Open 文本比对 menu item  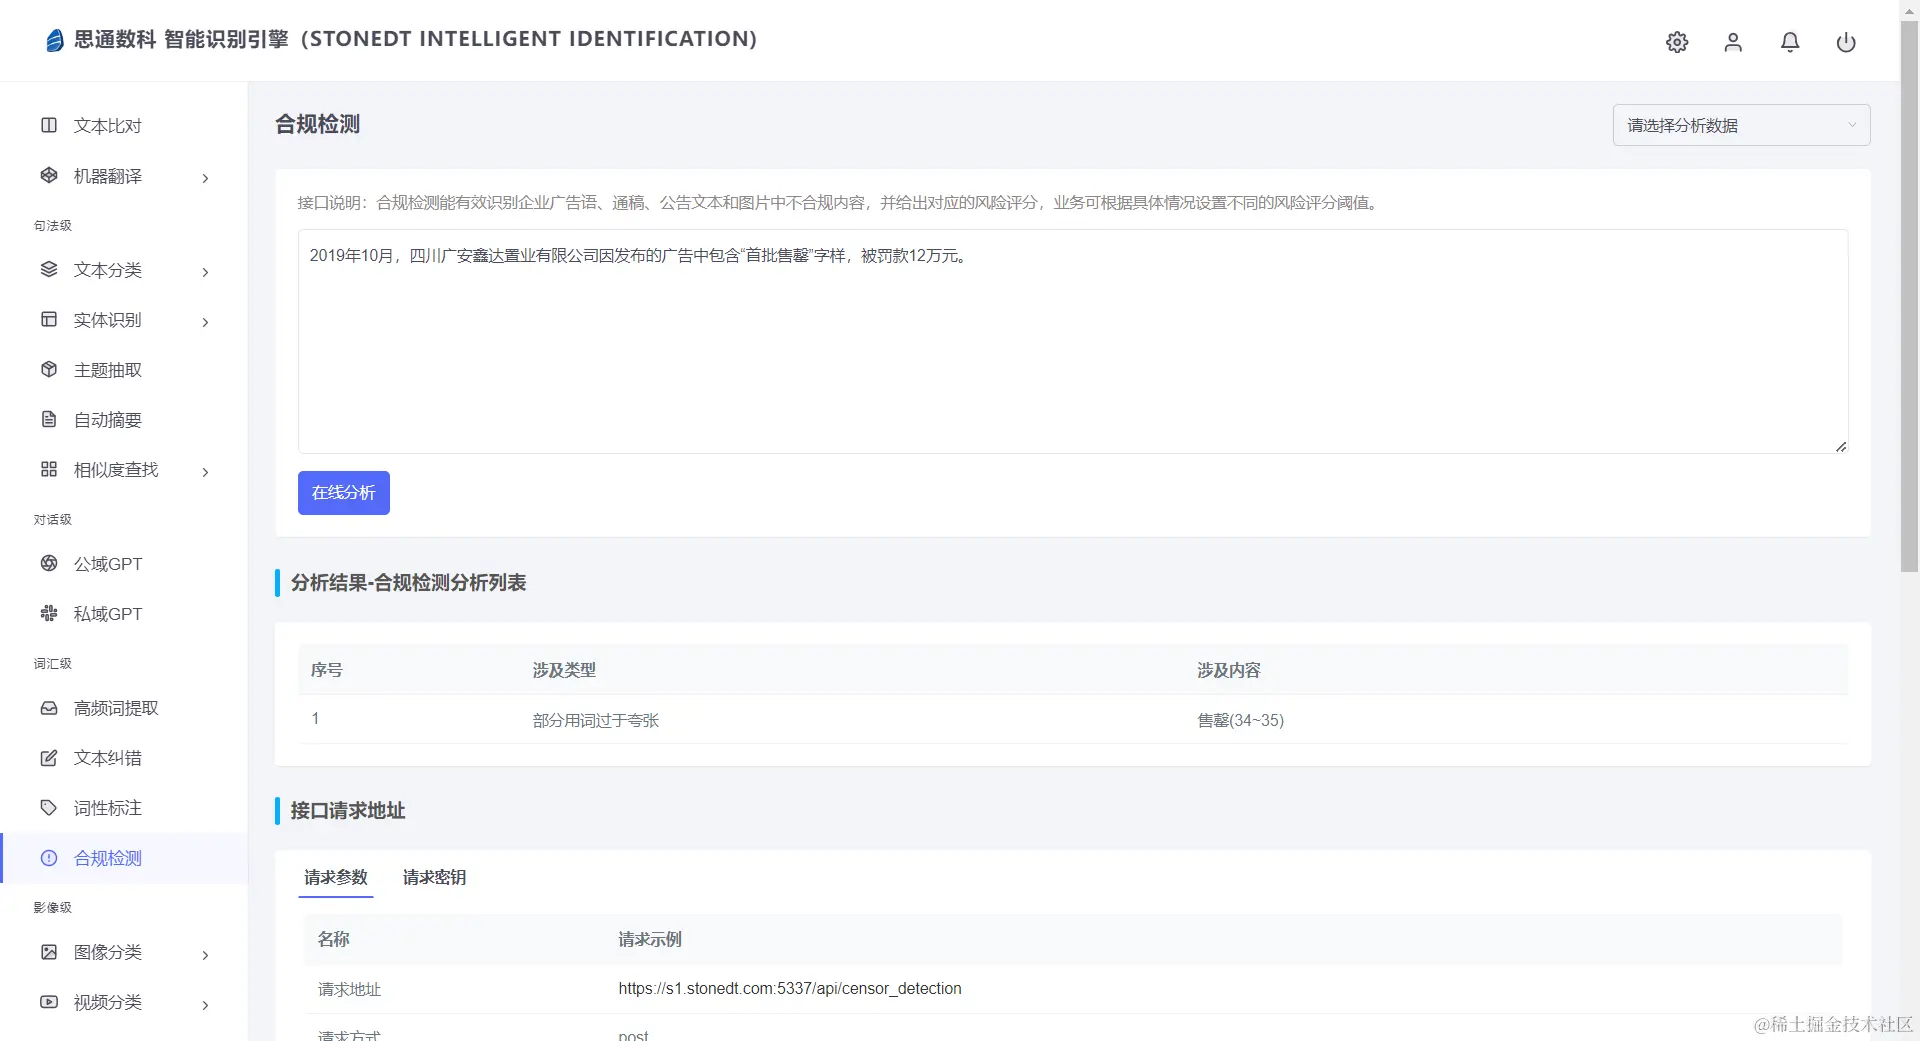(124, 126)
